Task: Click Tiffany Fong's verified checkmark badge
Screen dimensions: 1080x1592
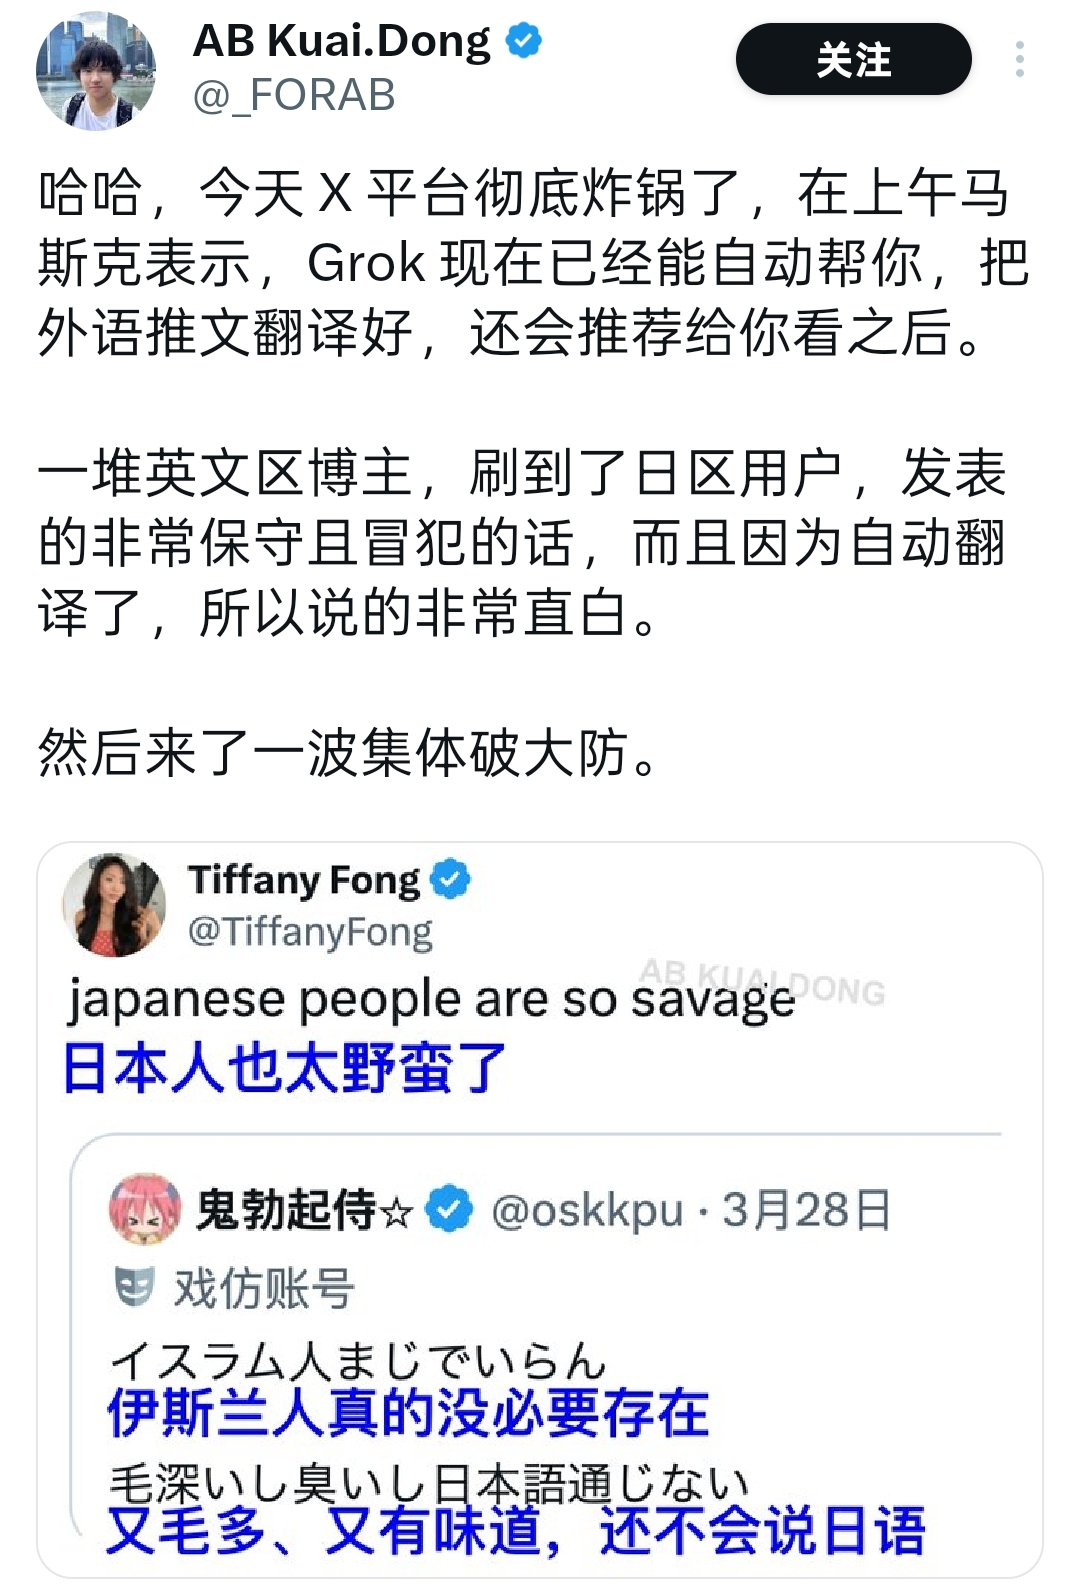Action: click(450, 880)
